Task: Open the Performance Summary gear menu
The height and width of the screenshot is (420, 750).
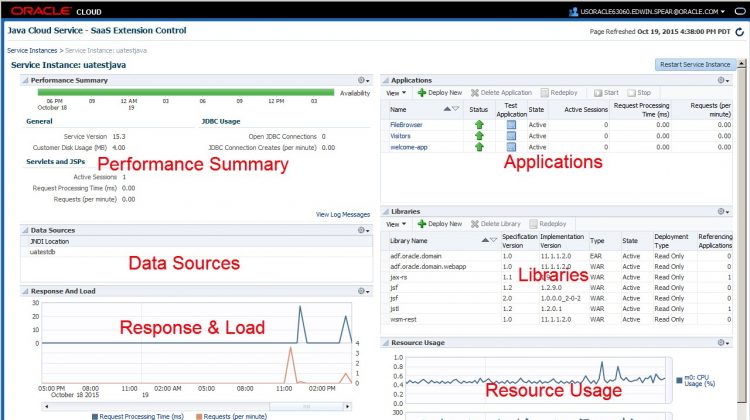Action: [364, 80]
